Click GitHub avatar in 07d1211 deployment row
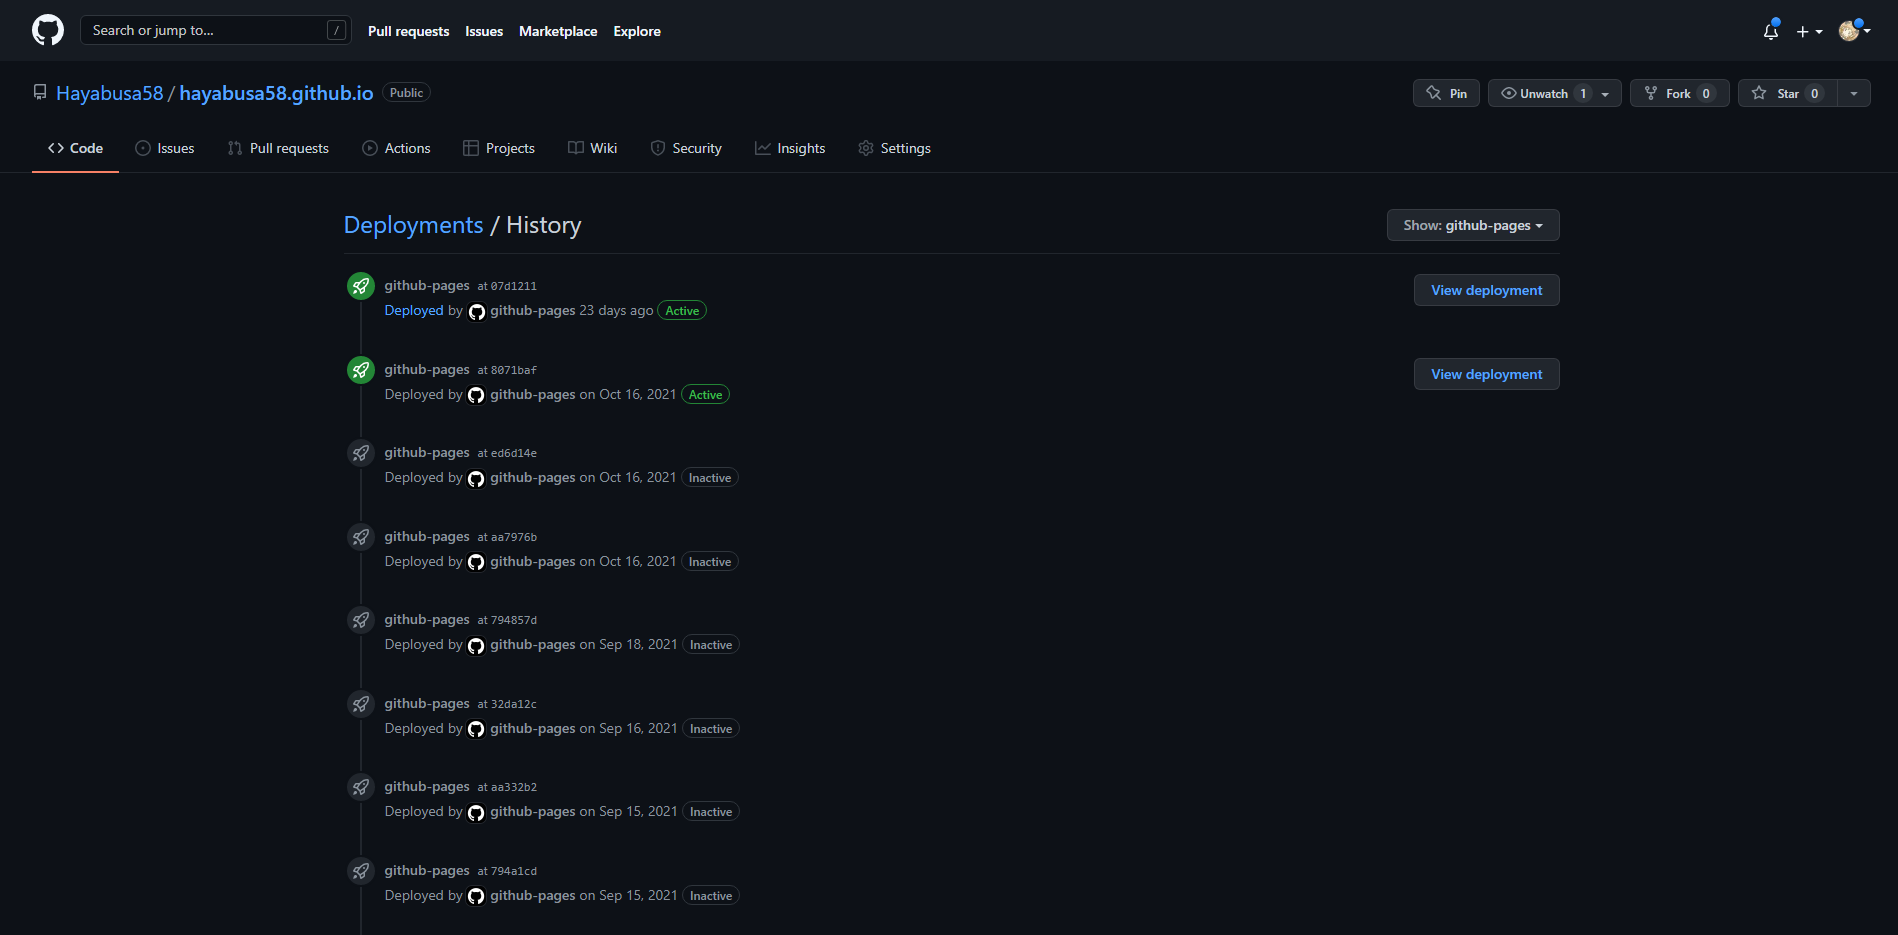This screenshot has height=935, width=1898. pos(477,311)
